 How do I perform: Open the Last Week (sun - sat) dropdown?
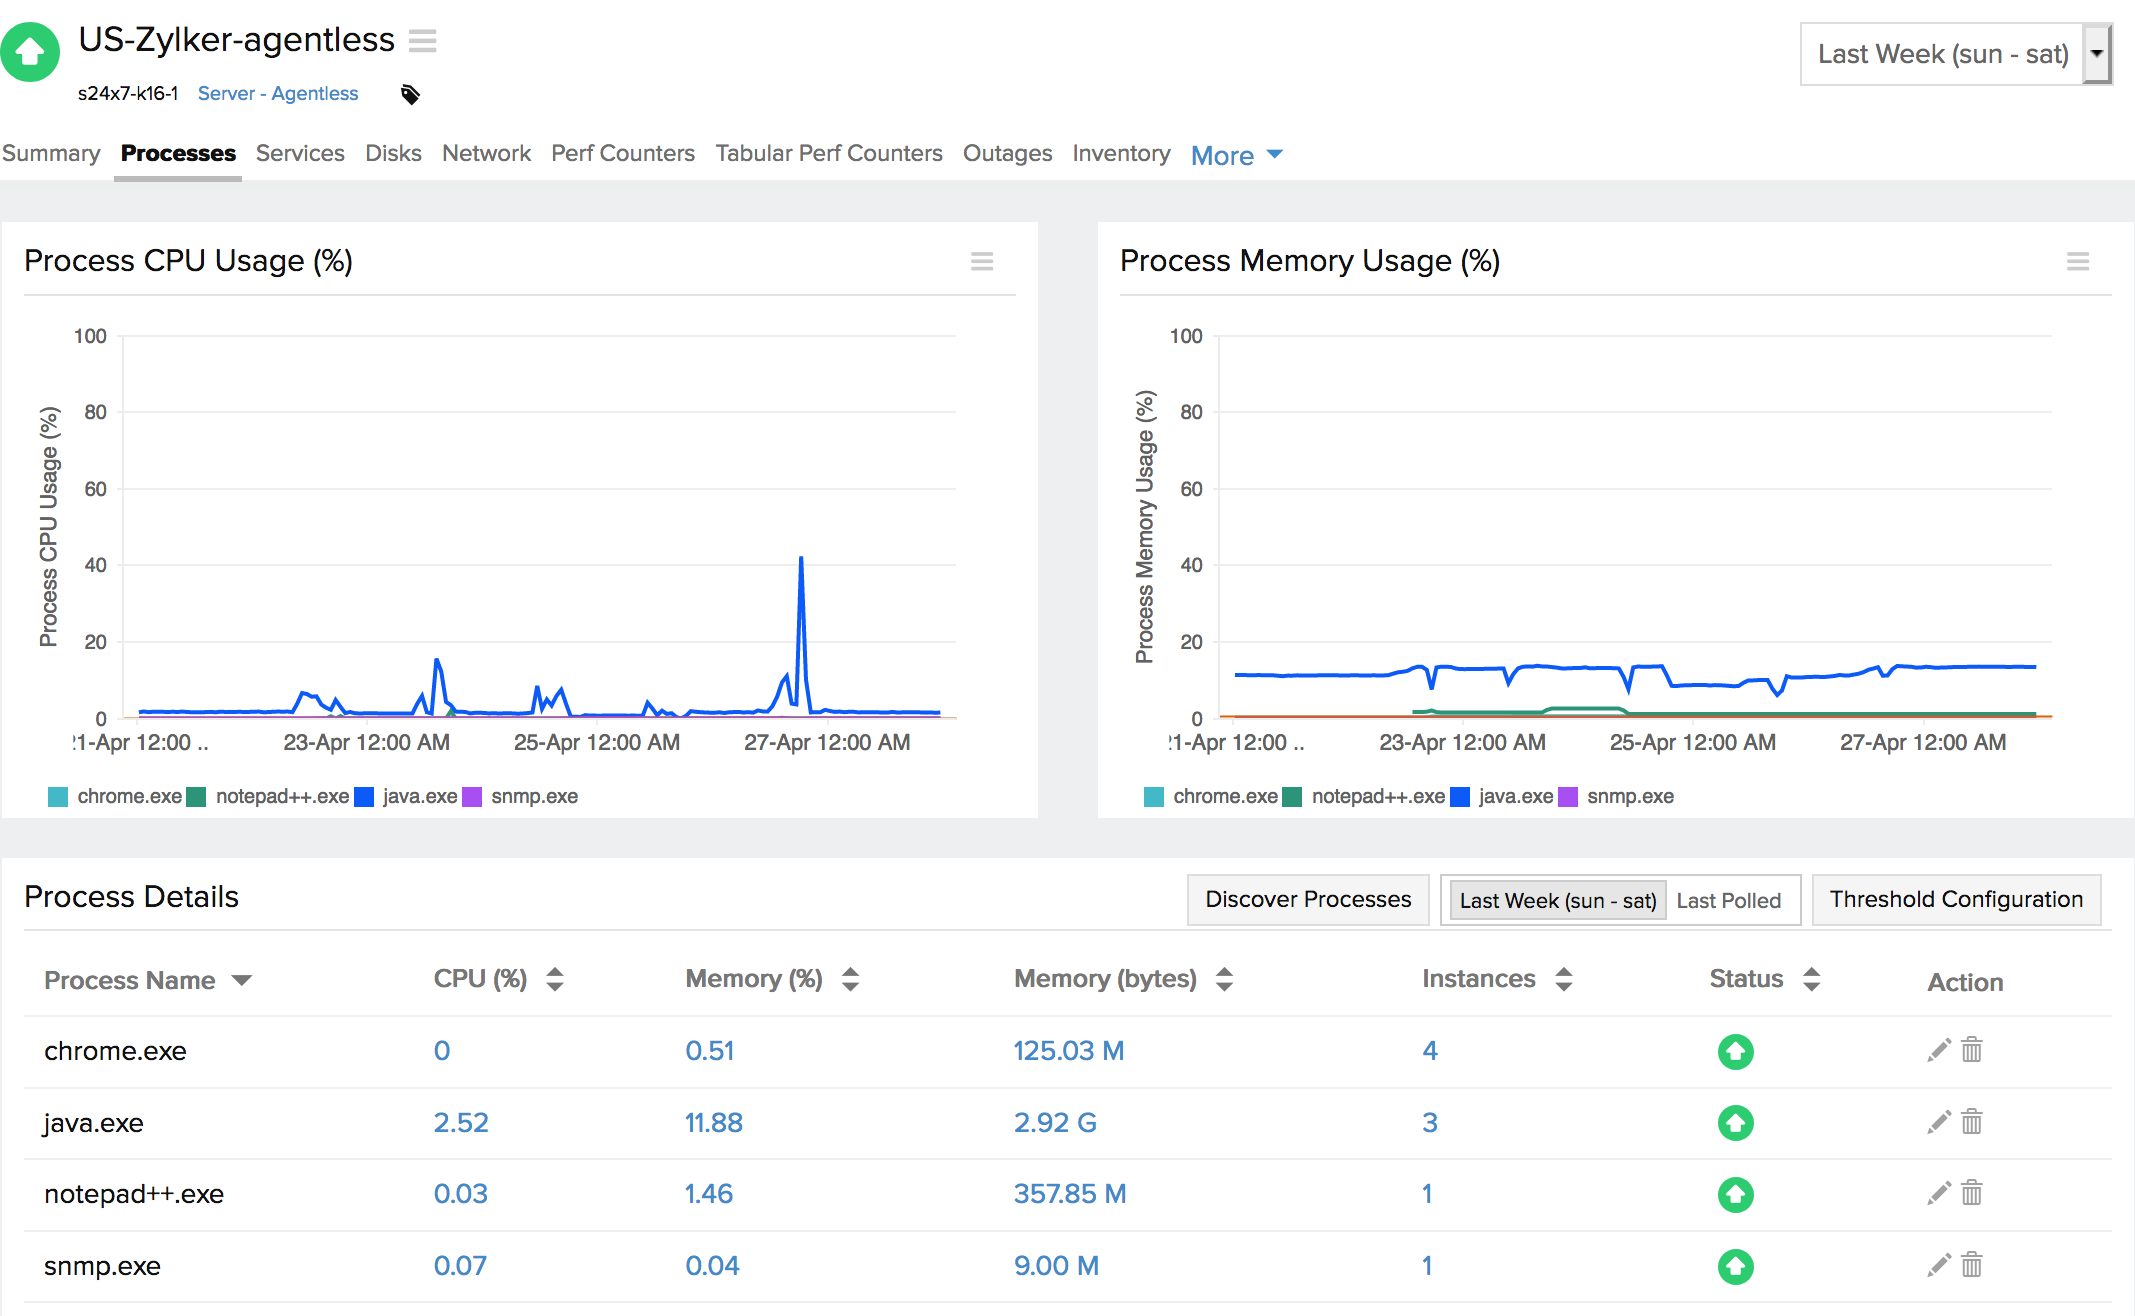tap(2096, 54)
